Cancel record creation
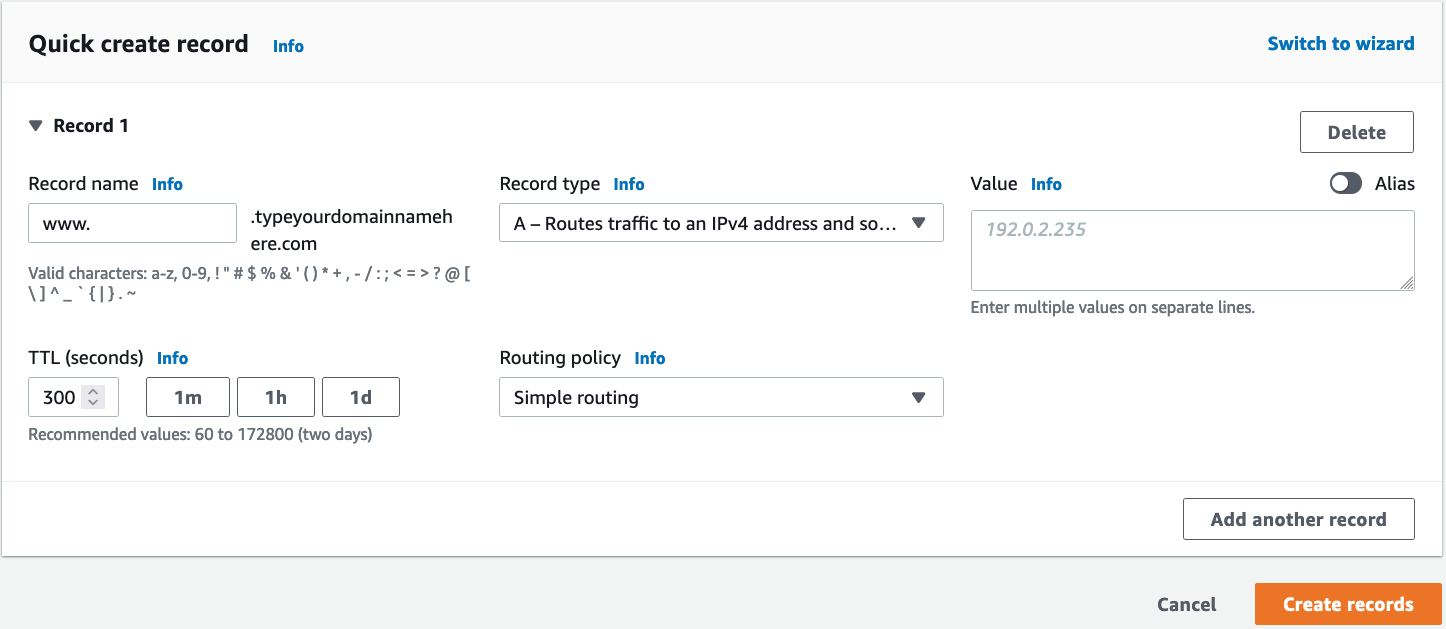Viewport: 1446px width, 629px height. pos(1186,604)
